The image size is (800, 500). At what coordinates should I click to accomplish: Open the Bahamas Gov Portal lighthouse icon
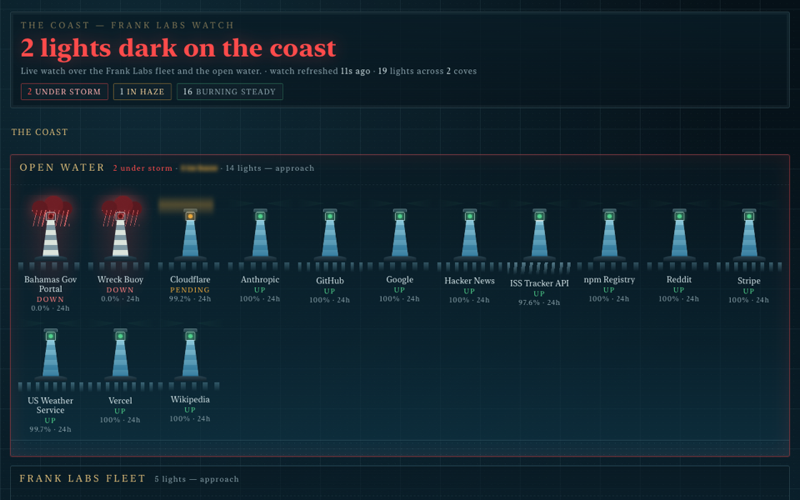[x=51, y=230]
